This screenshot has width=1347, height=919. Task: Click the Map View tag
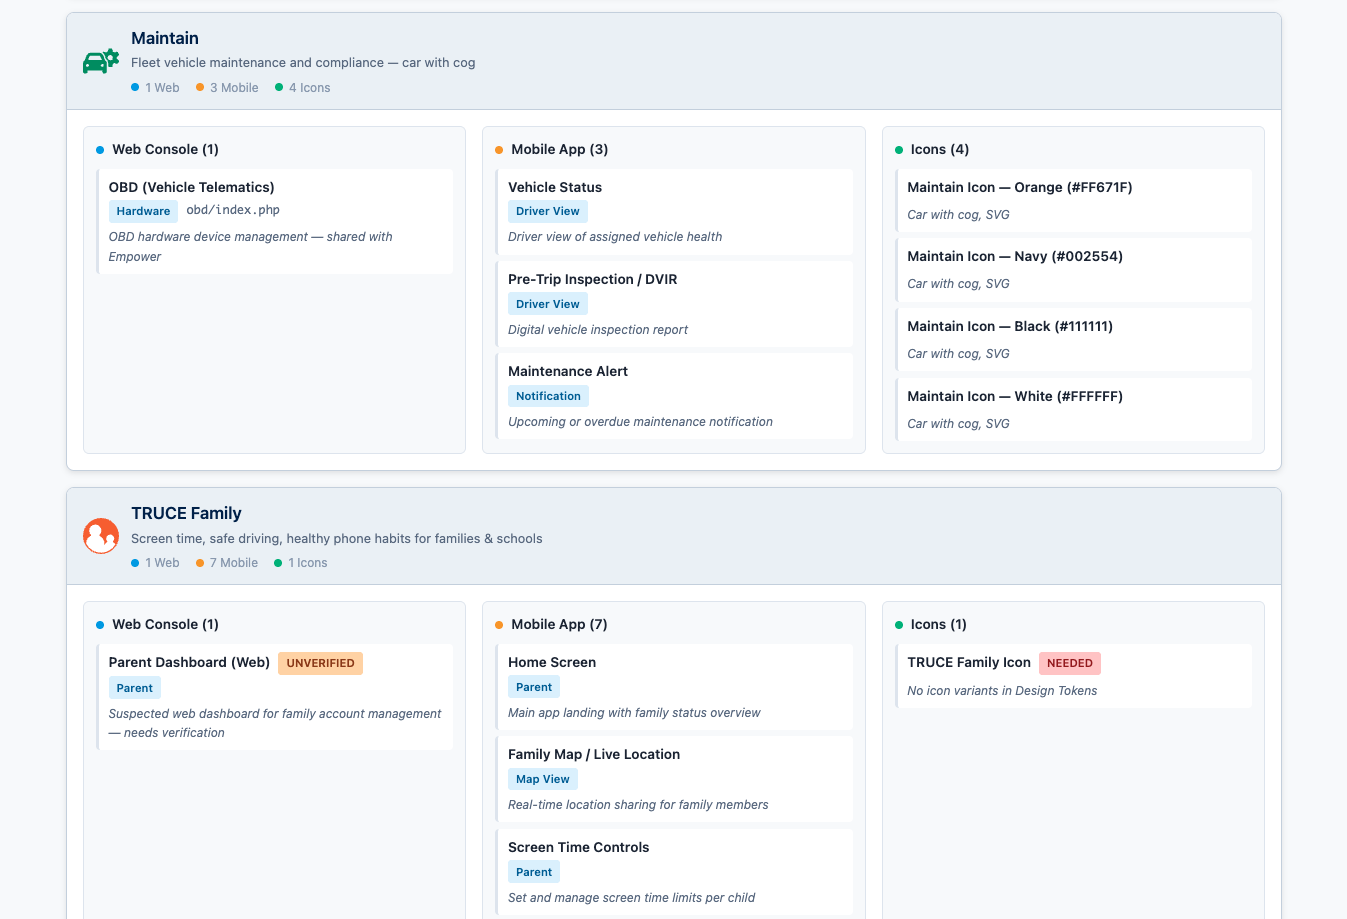543,779
